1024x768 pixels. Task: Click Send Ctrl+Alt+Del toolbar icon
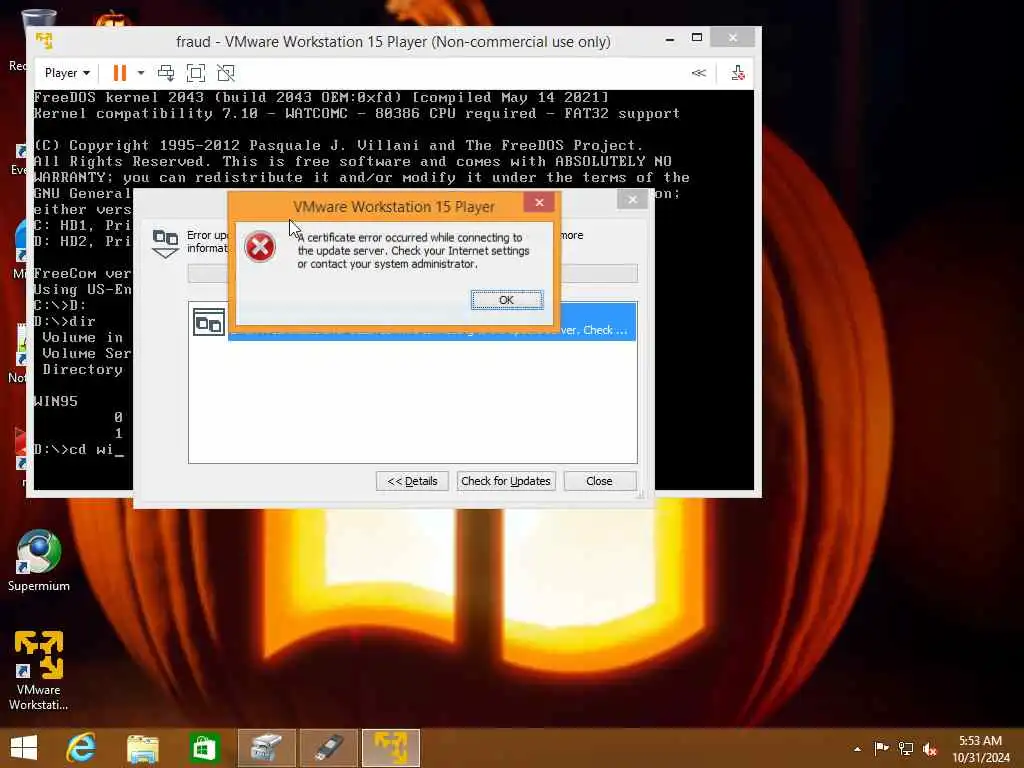(166, 72)
